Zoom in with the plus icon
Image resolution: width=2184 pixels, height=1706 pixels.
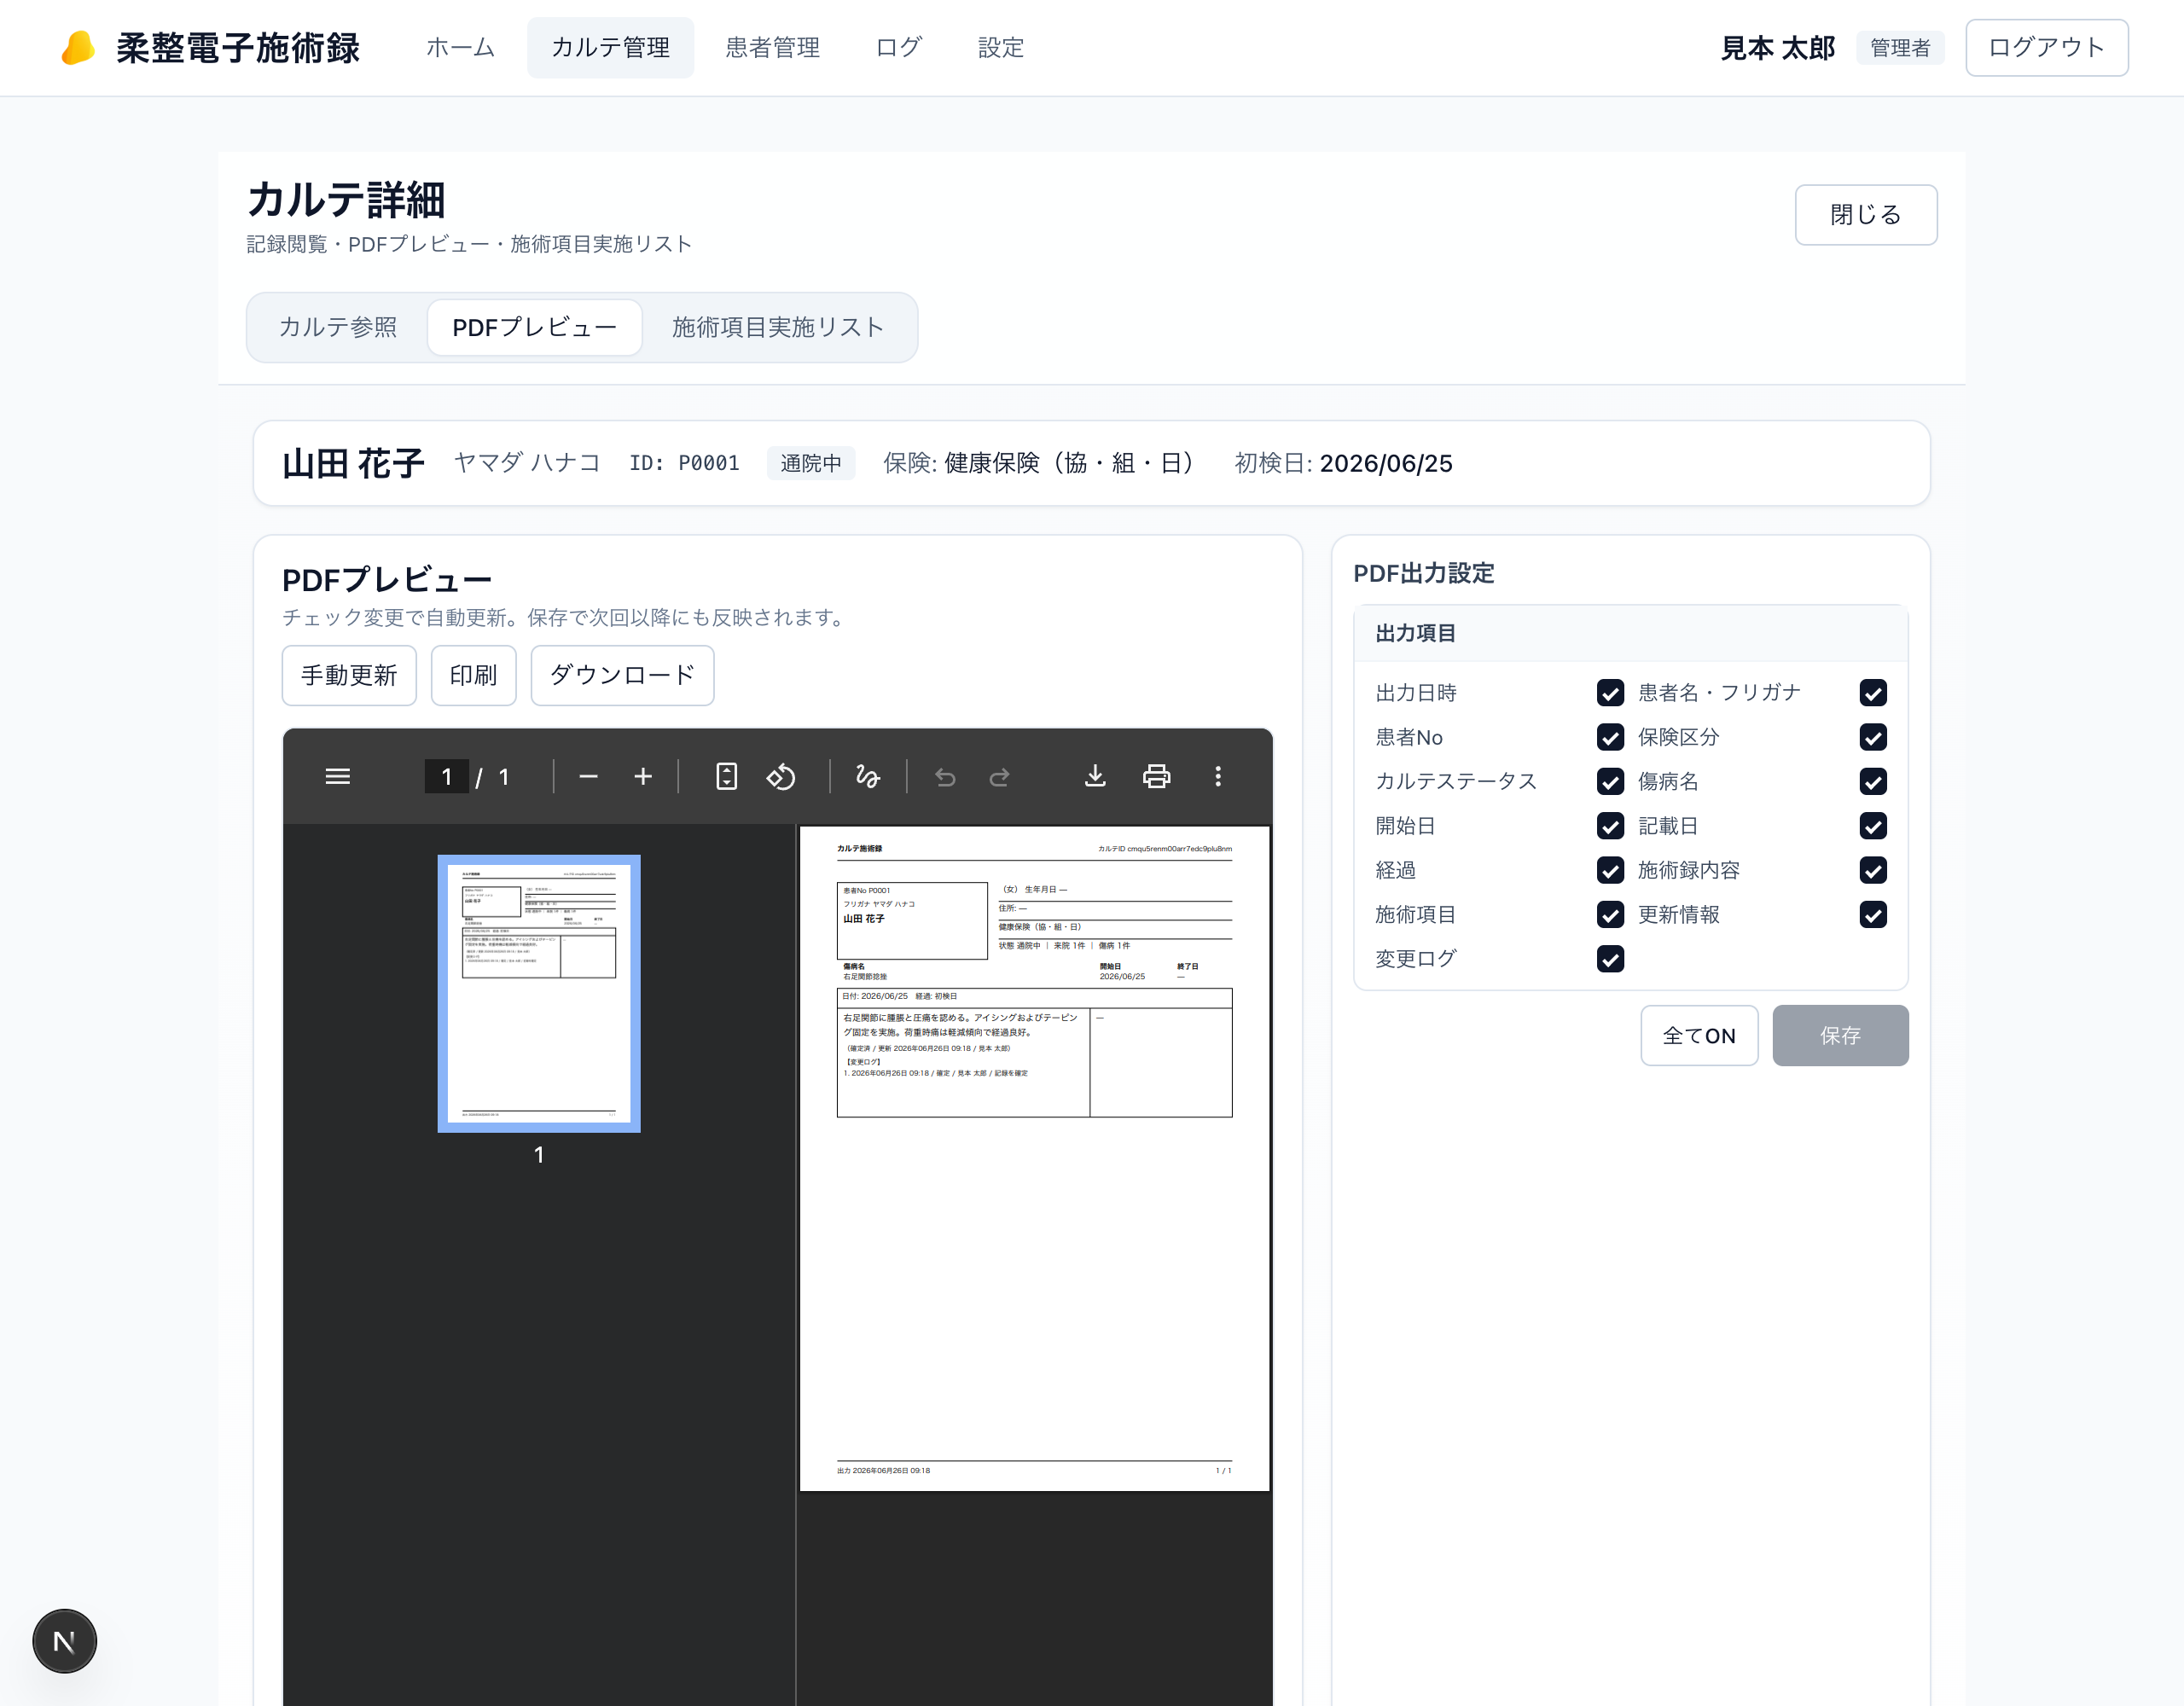(x=643, y=776)
